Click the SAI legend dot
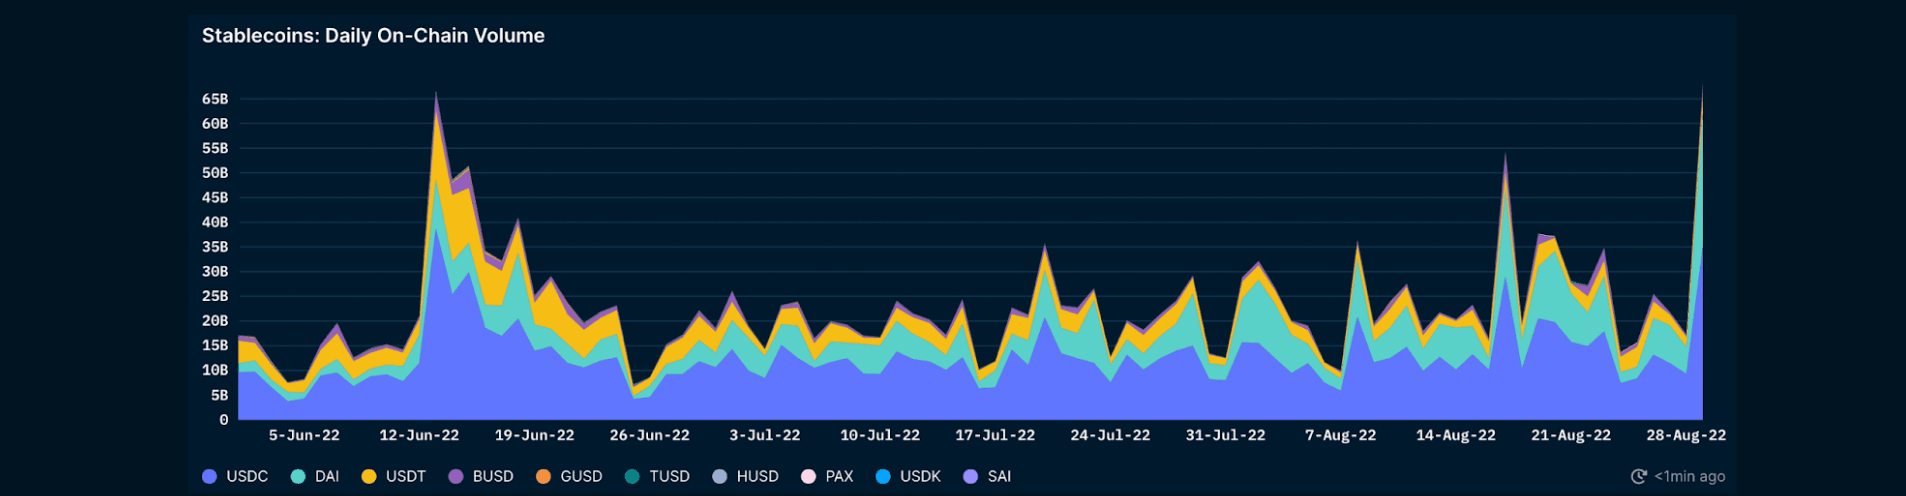The width and height of the screenshot is (1906, 496). [x=970, y=476]
